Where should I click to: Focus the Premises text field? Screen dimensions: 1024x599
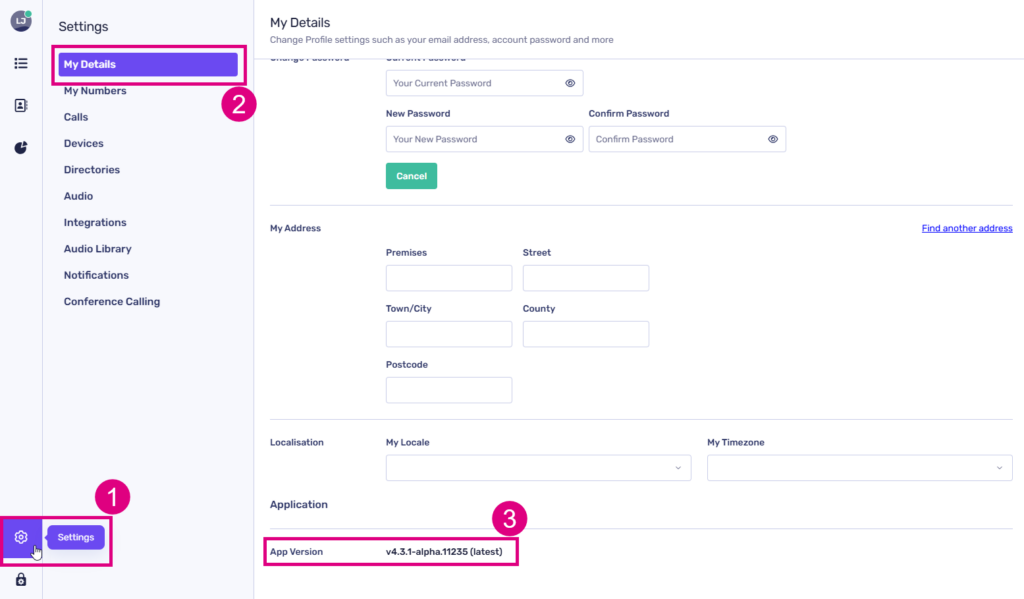(448, 278)
